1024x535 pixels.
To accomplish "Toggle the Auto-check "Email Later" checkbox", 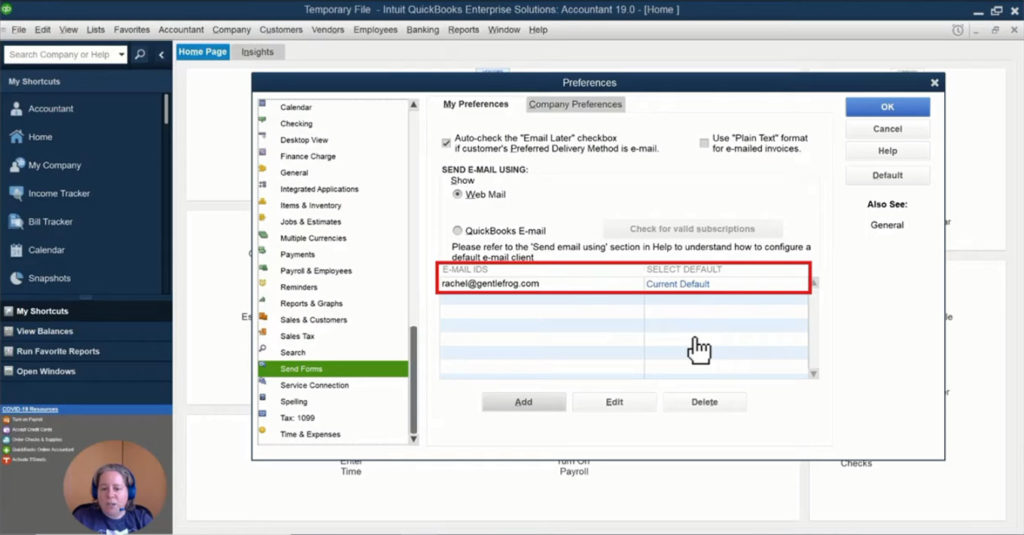I will coord(446,143).
